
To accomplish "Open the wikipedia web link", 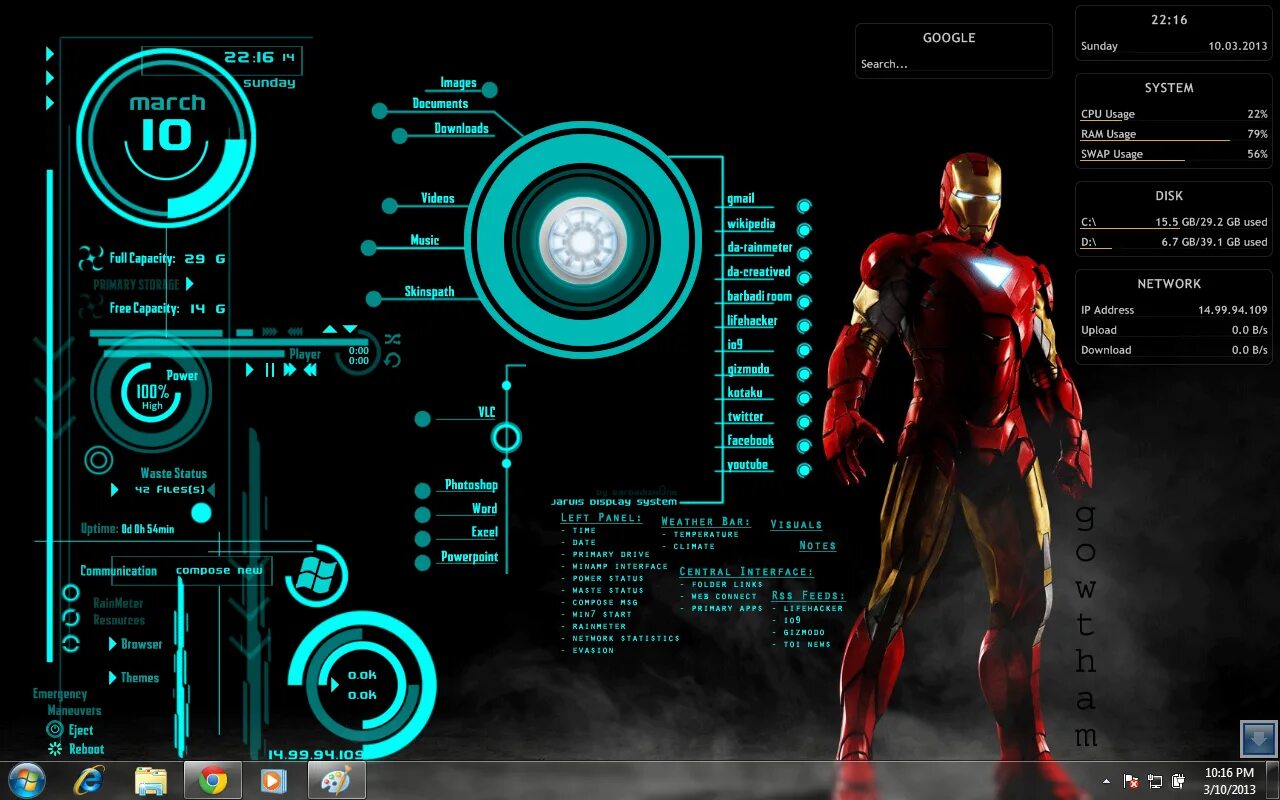I will click(x=751, y=224).
